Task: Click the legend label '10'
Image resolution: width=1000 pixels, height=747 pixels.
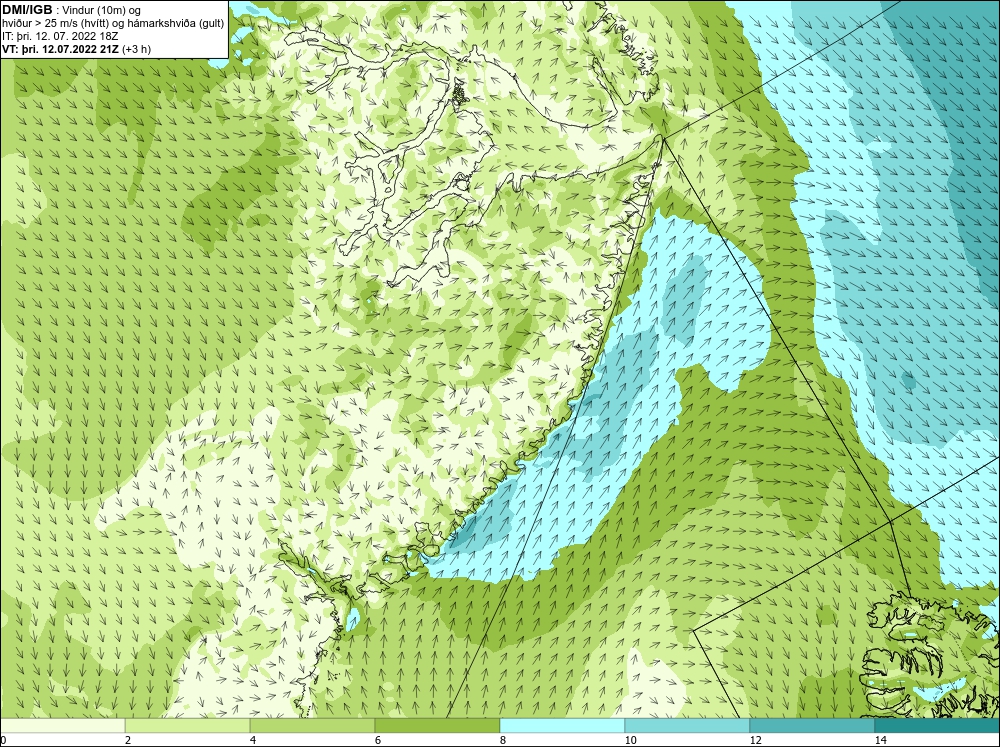Action: point(630,740)
